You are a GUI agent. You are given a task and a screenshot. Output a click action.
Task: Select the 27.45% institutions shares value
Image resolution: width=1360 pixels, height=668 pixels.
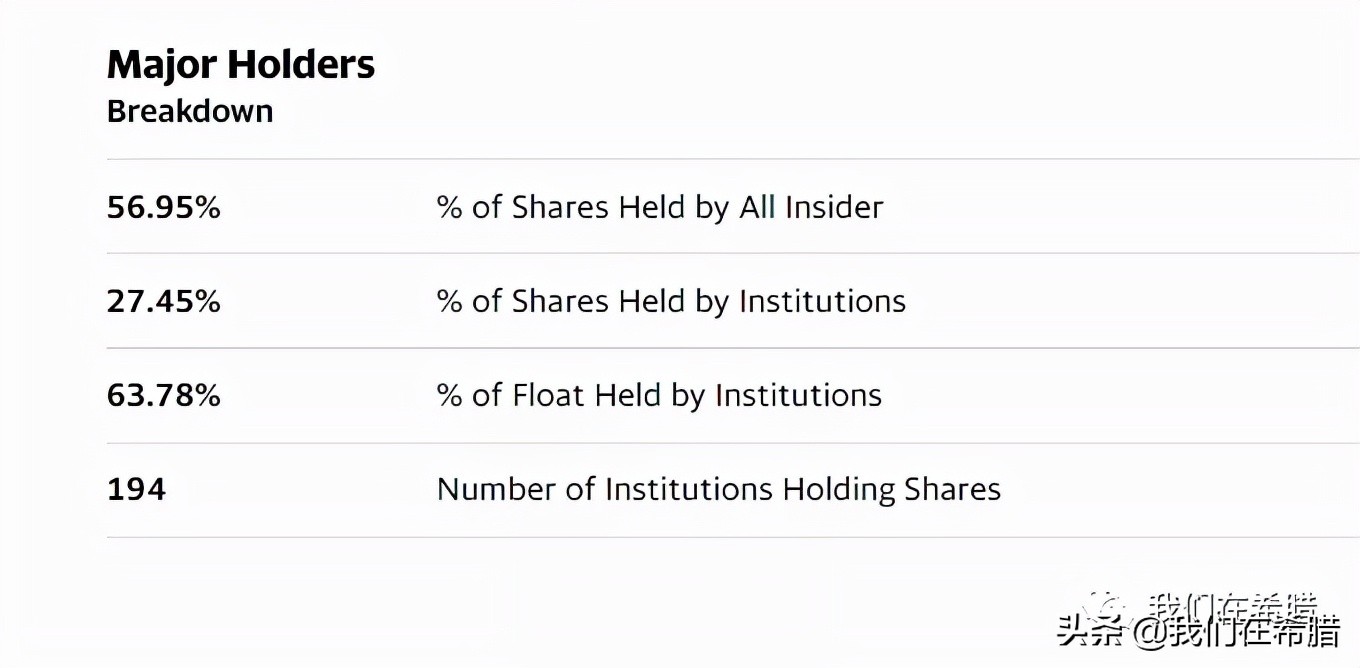pos(163,301)
